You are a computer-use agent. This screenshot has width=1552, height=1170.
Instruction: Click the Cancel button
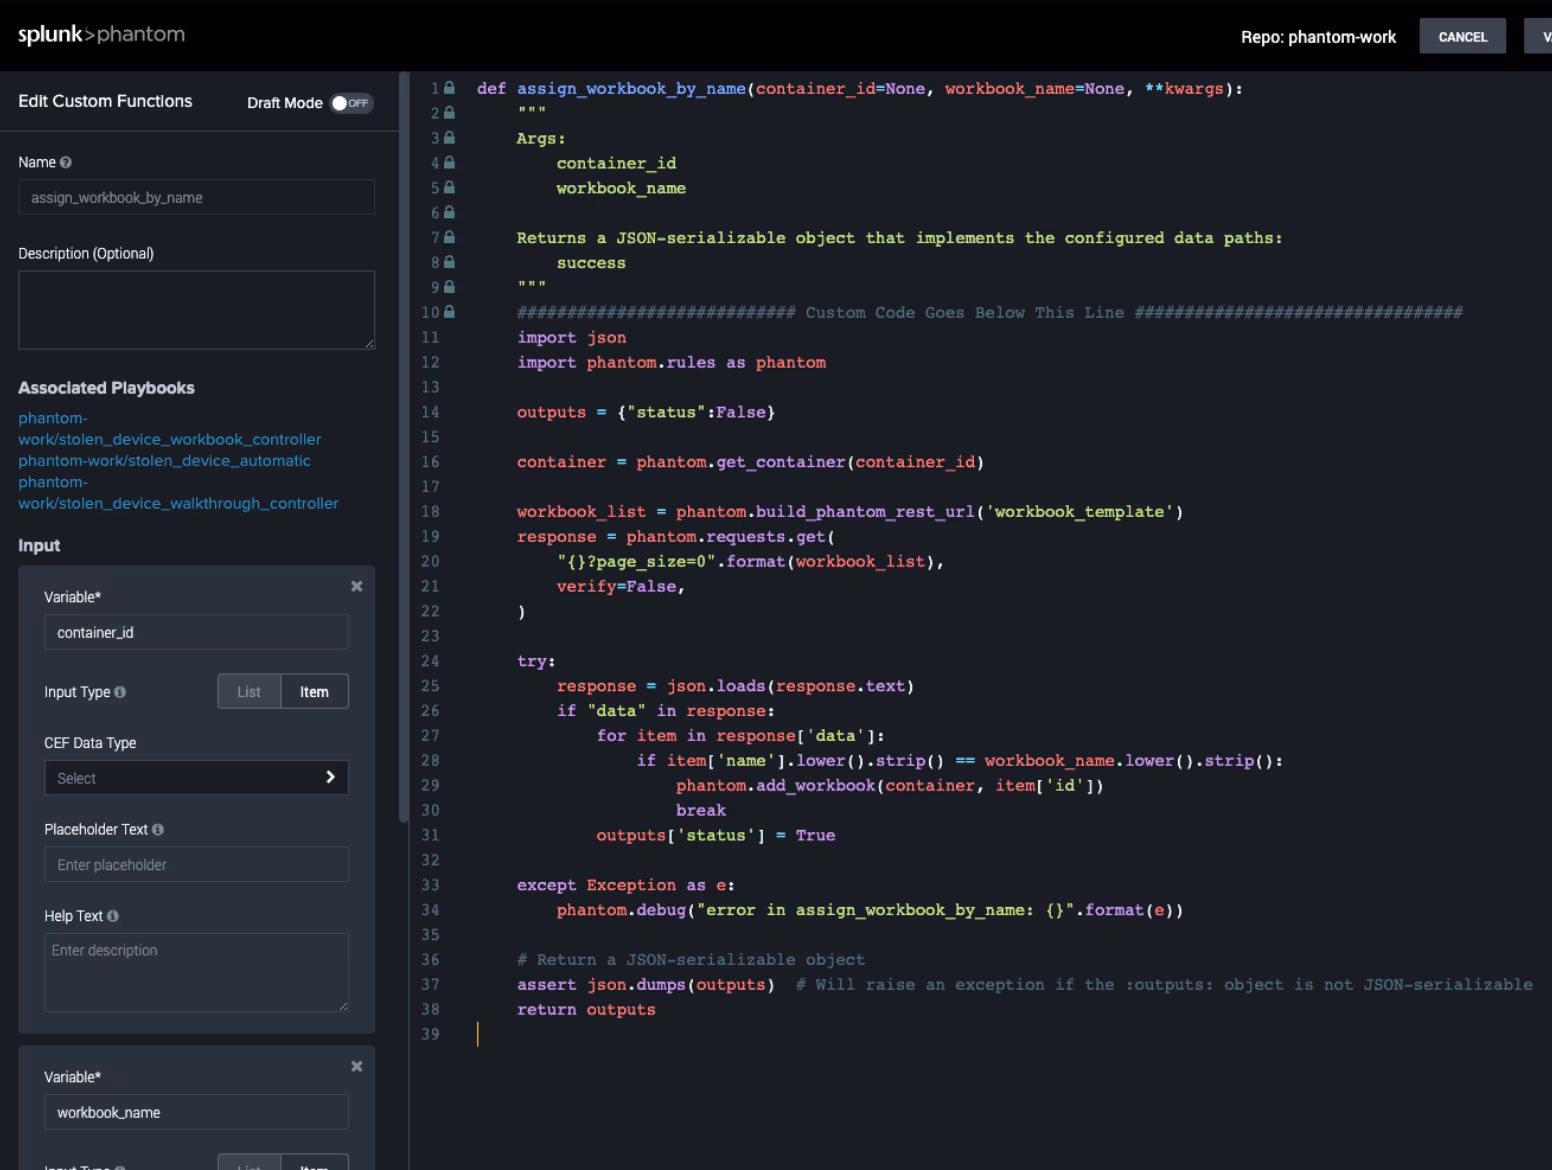tap(1462, 37)
